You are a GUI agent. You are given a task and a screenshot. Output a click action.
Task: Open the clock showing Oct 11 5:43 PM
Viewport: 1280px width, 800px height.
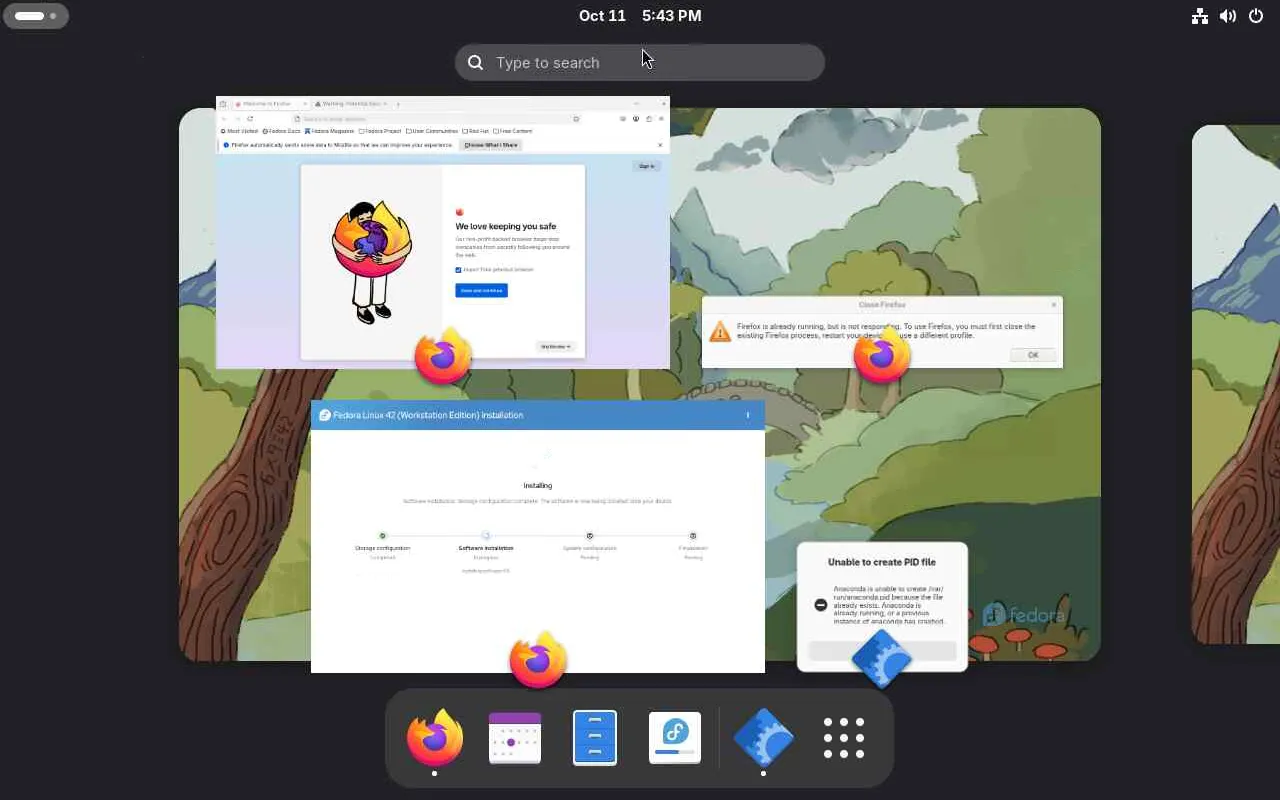point(640,16)
